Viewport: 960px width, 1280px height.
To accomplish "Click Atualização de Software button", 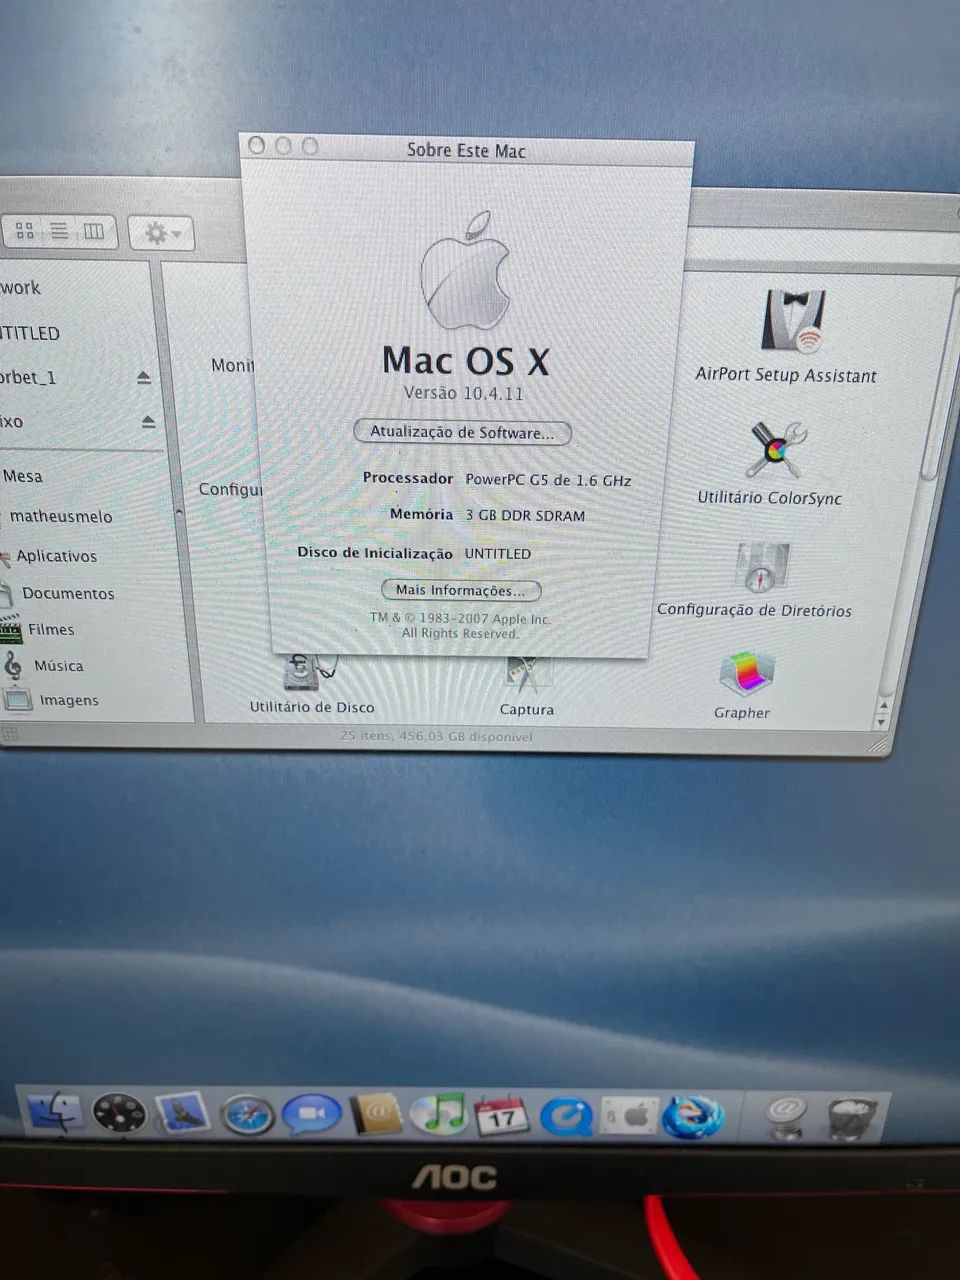I will [461, 432].
